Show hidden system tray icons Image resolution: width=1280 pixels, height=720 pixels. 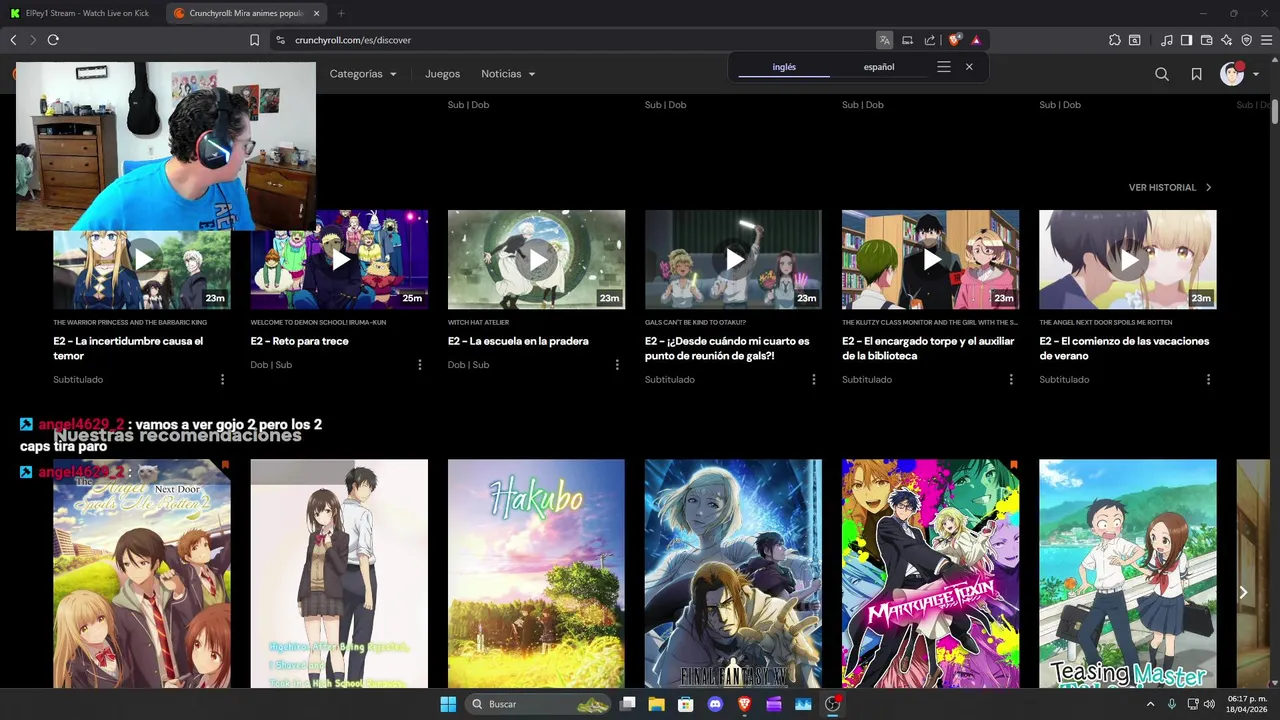coord(1150,704)
